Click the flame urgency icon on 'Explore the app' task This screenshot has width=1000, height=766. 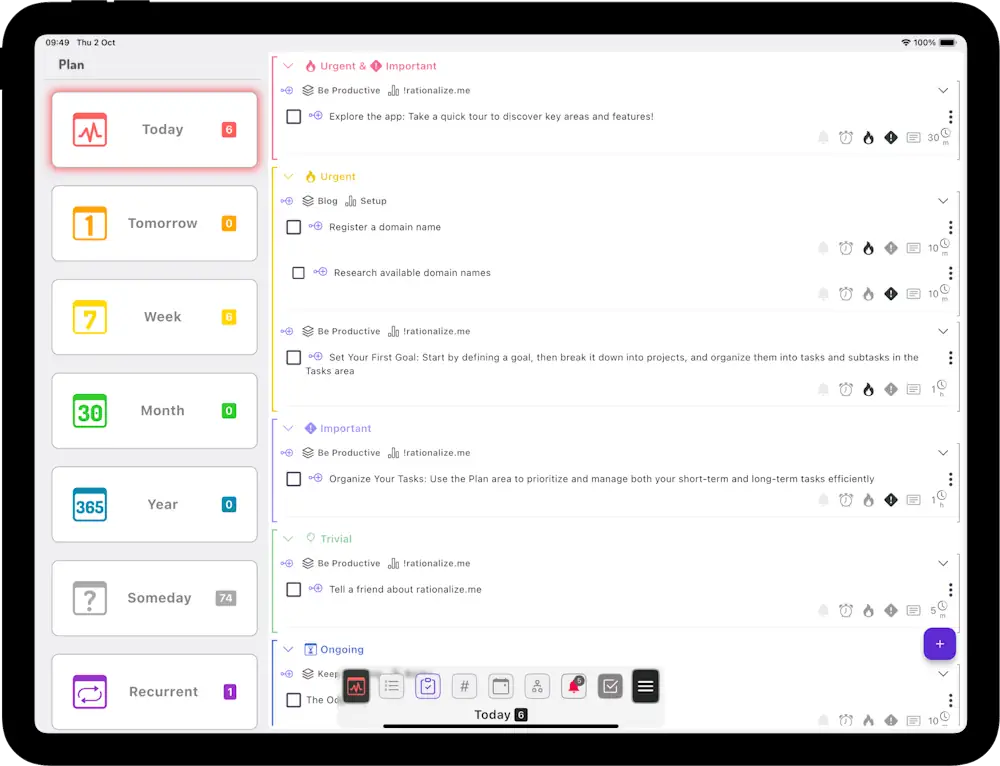(x=868, y=138)
